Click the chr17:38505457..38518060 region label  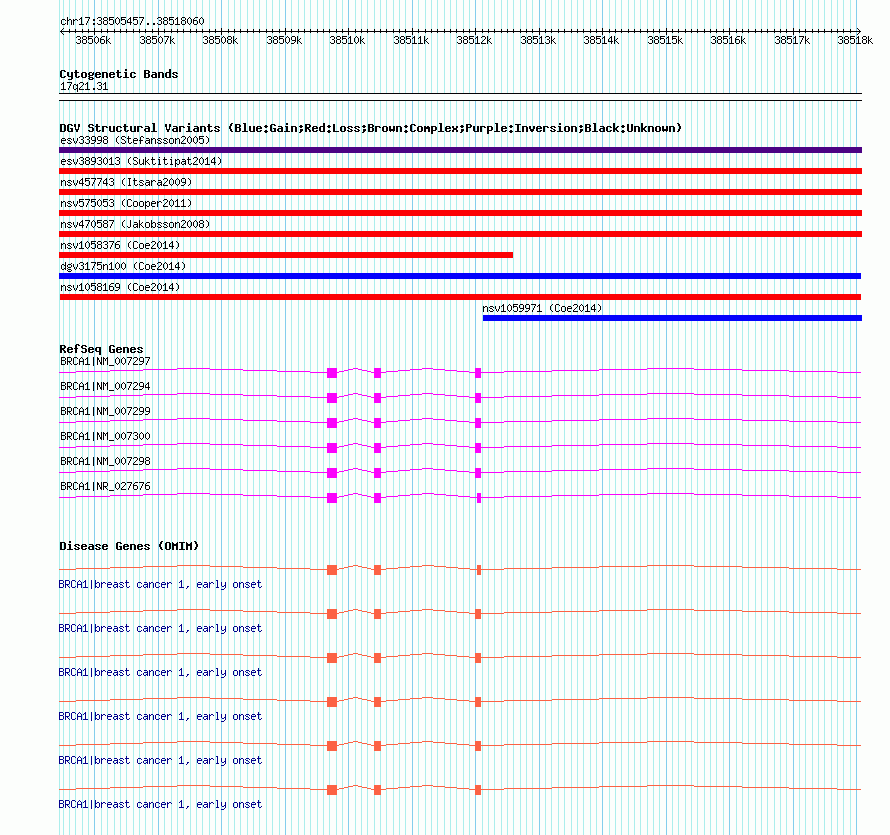(132, 21)
